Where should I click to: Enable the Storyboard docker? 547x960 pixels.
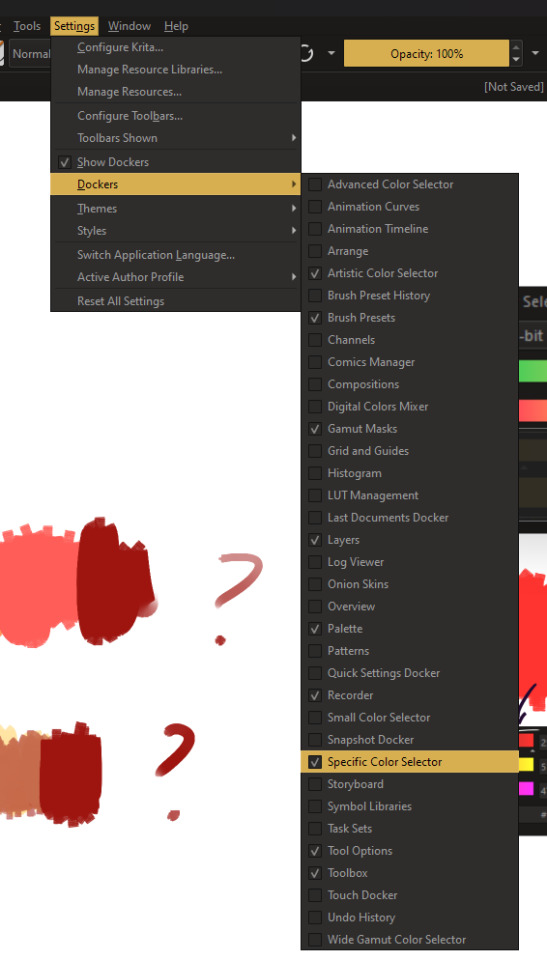click(x=409, y=784)
